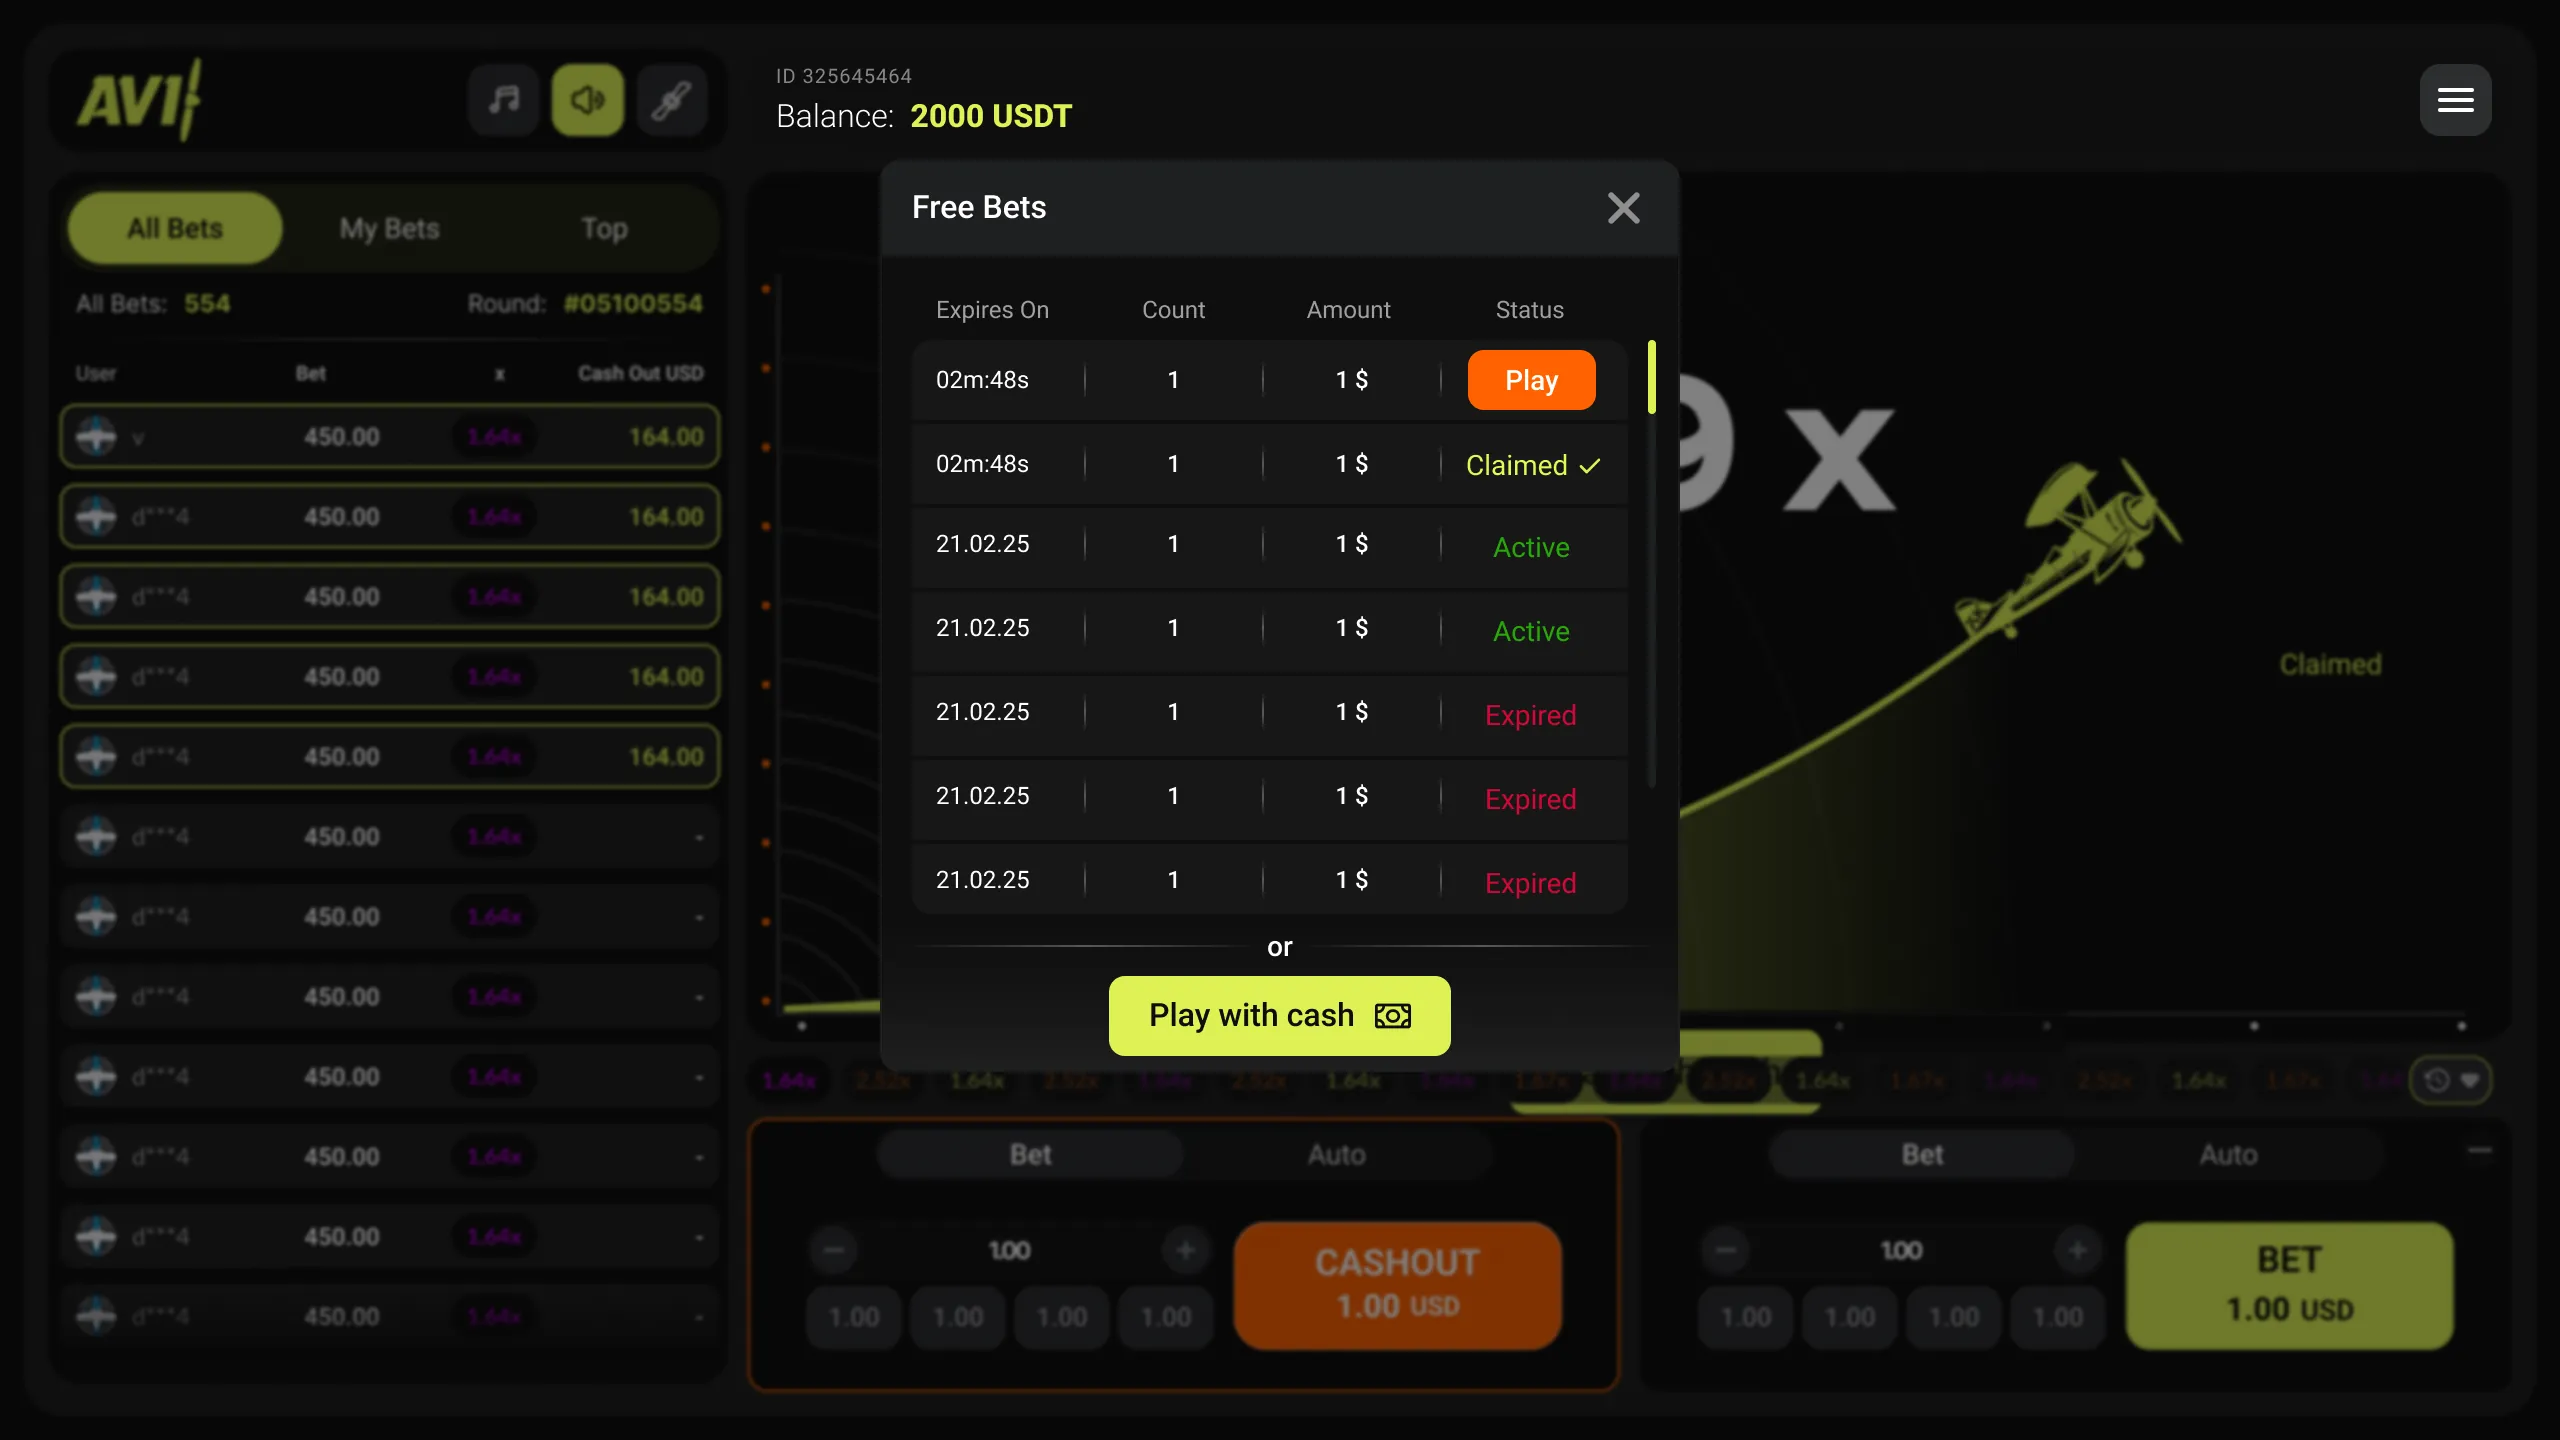
Task: Click the 2000 USDT balance
Action: coord(990,116)
